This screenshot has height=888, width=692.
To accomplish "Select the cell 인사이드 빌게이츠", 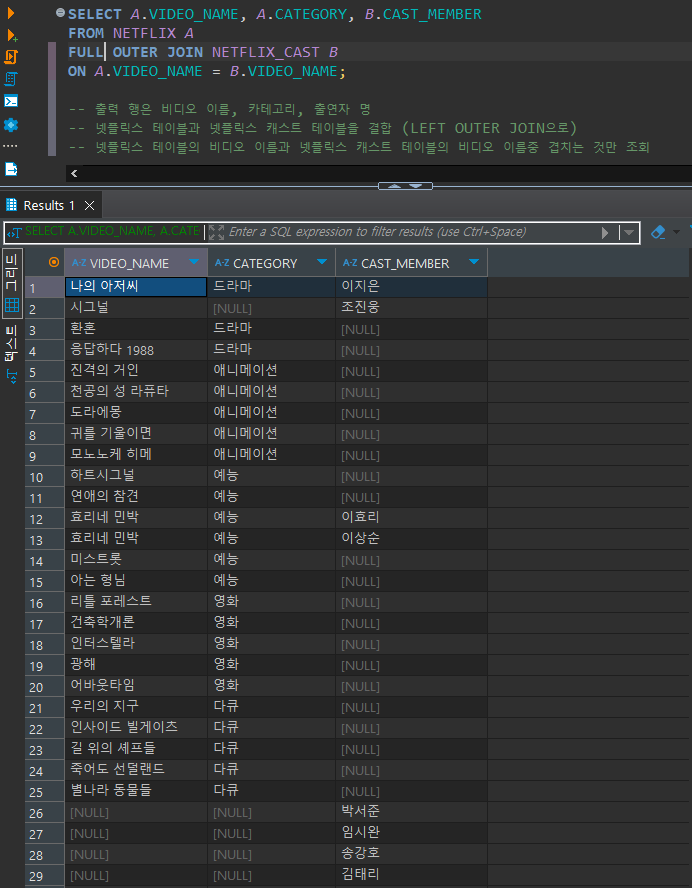I will [136, 727].
